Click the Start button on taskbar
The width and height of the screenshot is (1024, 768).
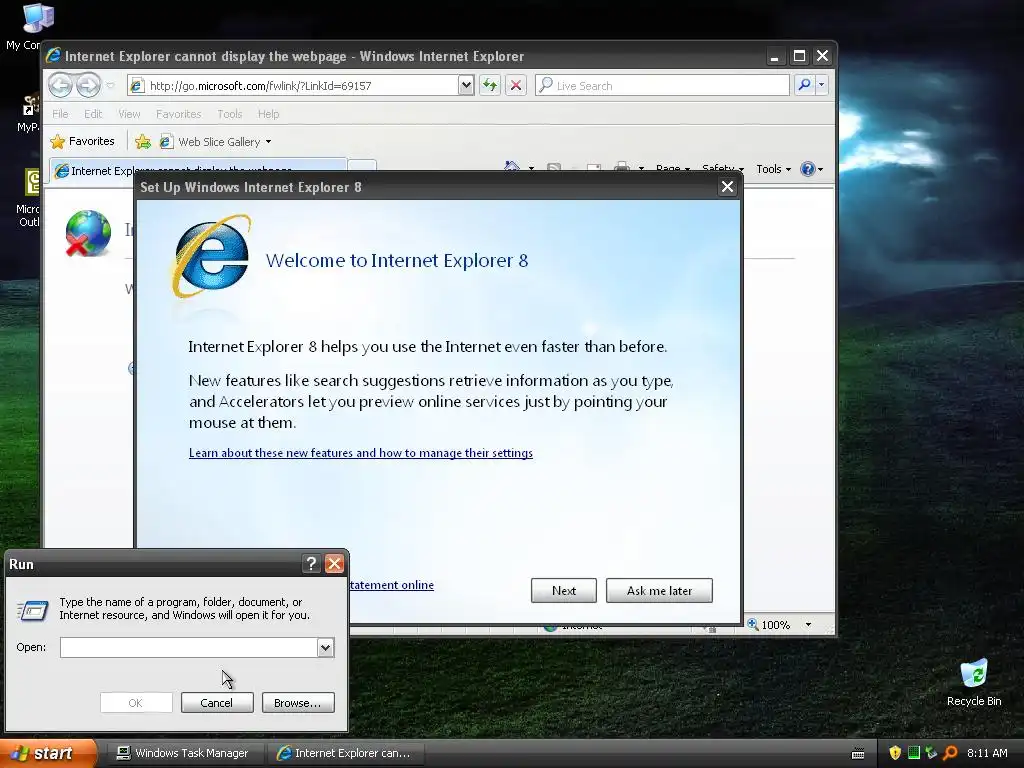pos(48,753)
